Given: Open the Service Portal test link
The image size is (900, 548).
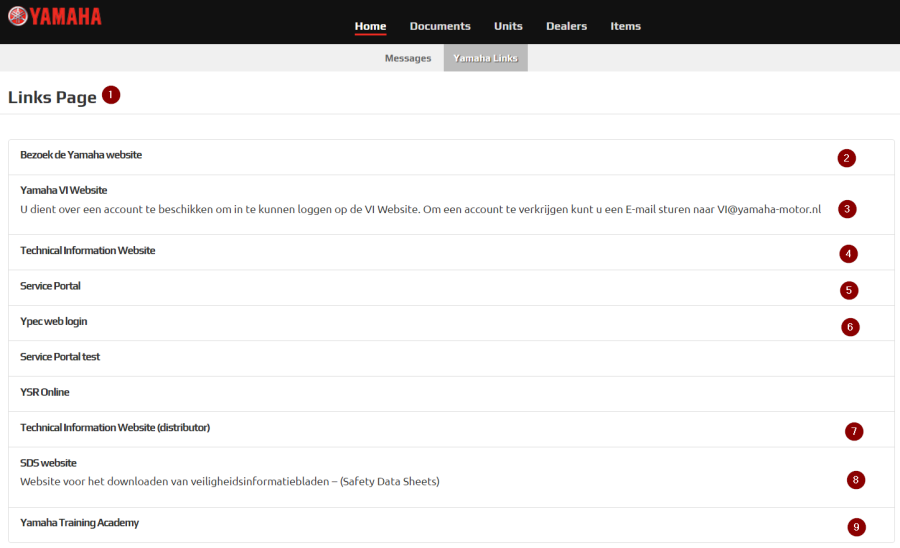Looking at the screenshot, I should (60, 357).
